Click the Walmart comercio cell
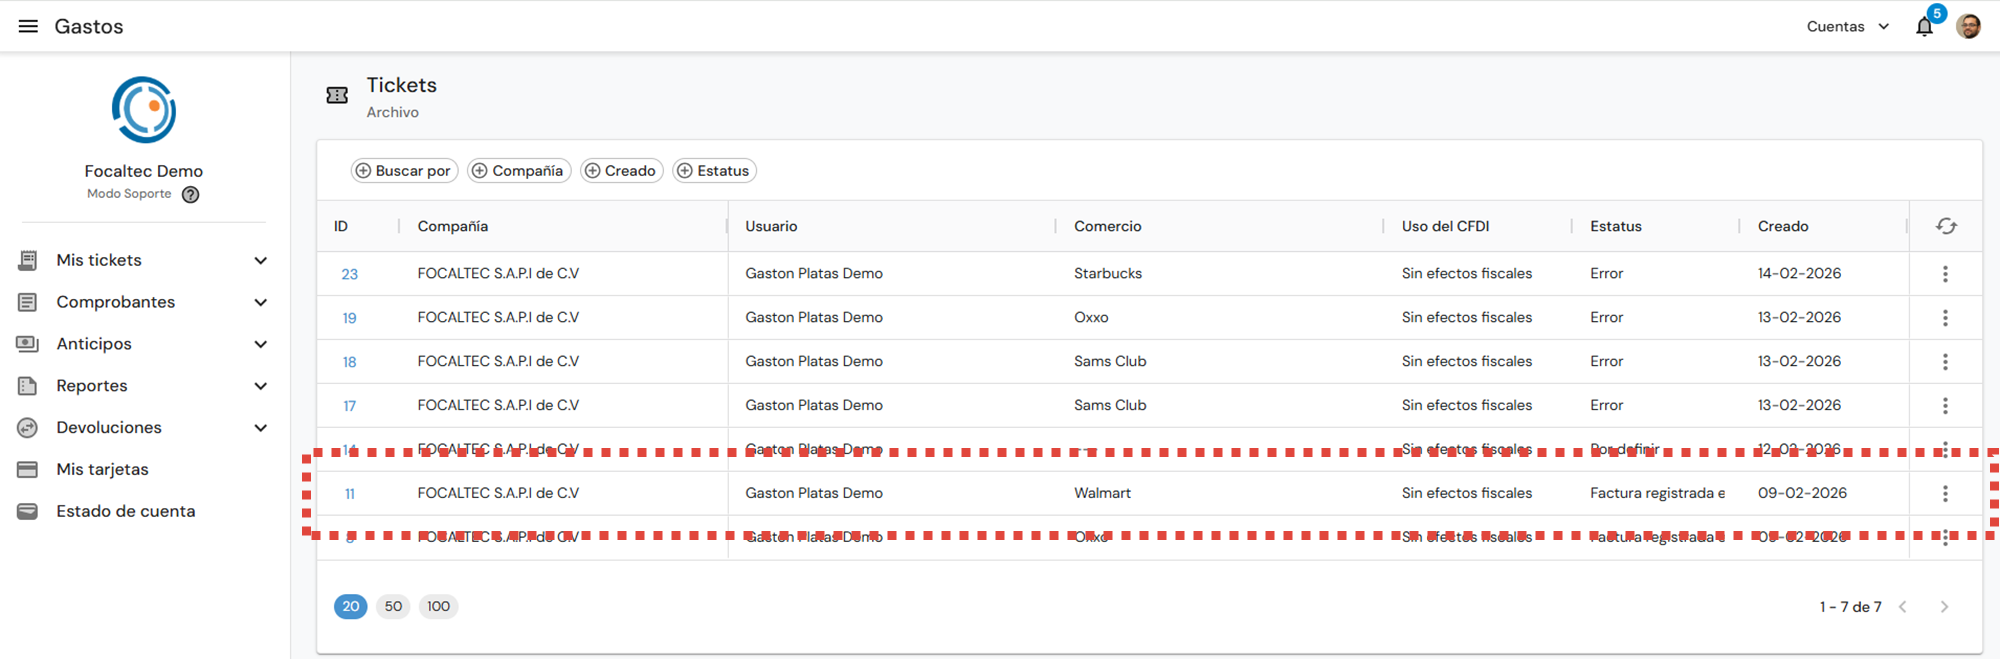The width and height of the screenshot is (2000, 659). point(1102,493)
